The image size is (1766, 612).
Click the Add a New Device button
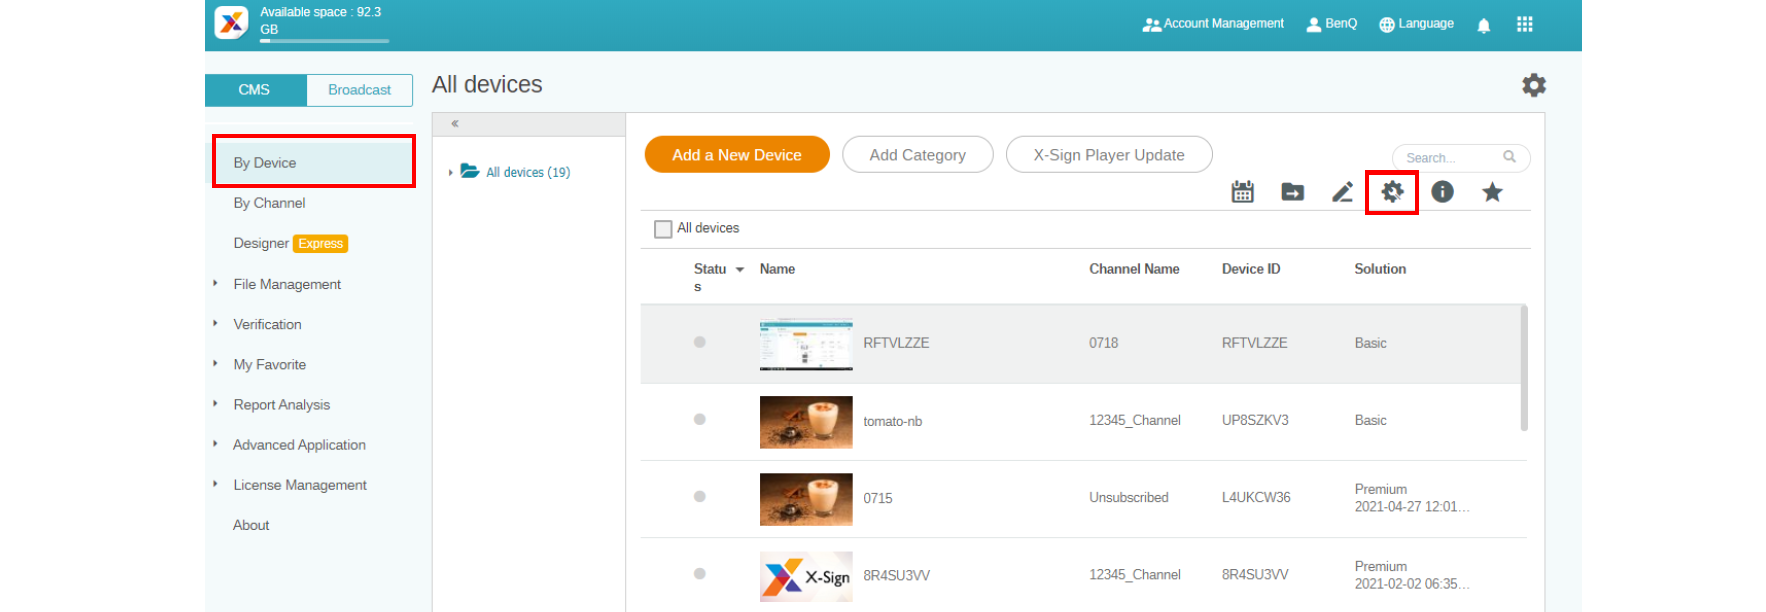click(x=737, y=155)
